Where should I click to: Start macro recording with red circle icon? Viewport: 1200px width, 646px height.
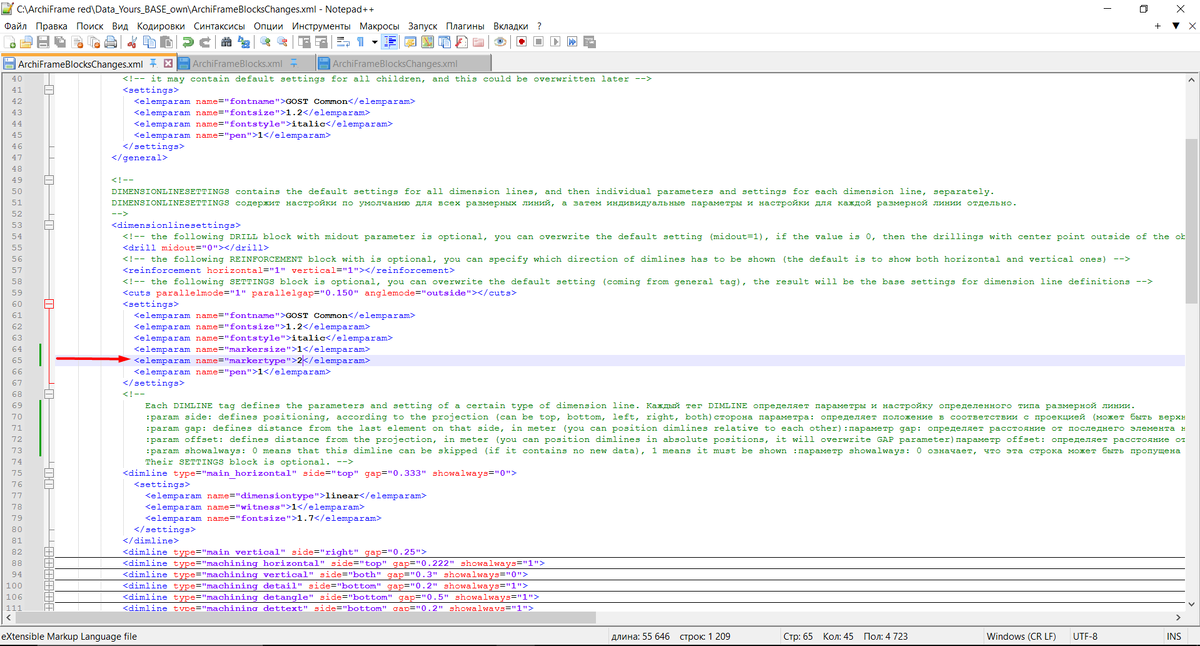coord(521,42)
